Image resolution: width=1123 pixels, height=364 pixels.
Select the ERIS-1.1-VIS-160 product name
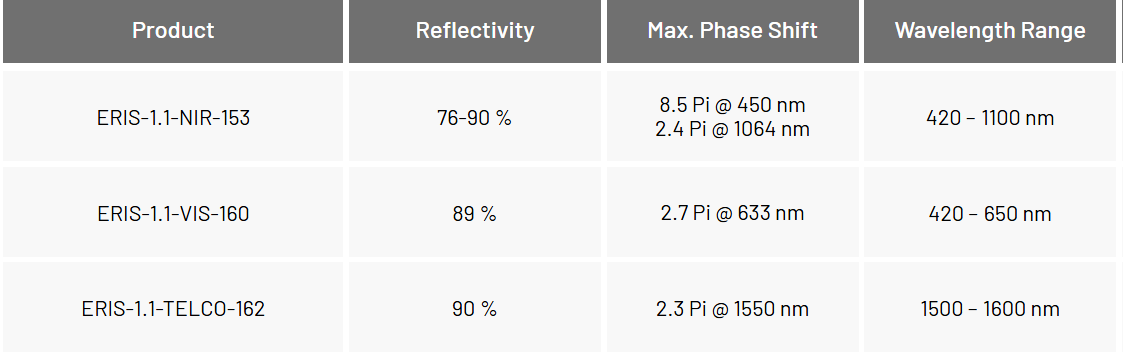tap(173, 214)
